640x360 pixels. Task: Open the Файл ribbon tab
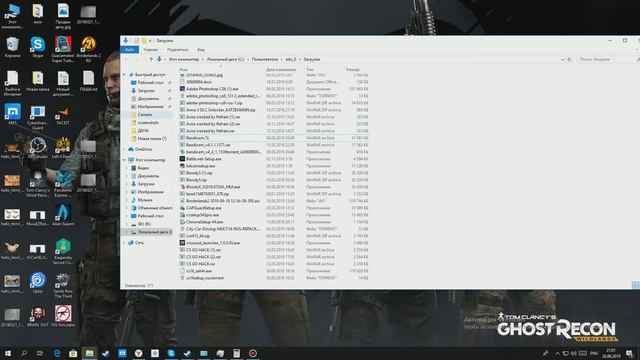click(x=129, y=50)
